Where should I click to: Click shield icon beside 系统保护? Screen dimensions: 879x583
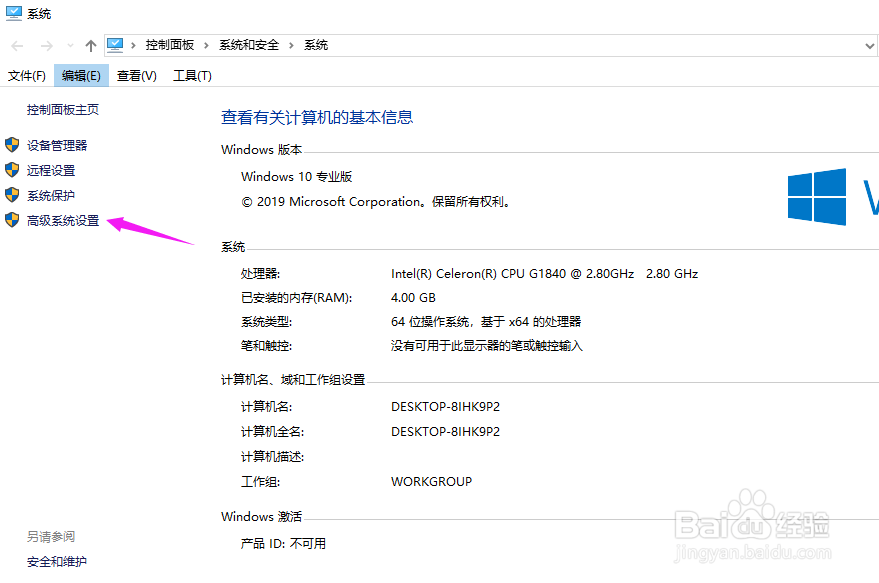(12, 195)
